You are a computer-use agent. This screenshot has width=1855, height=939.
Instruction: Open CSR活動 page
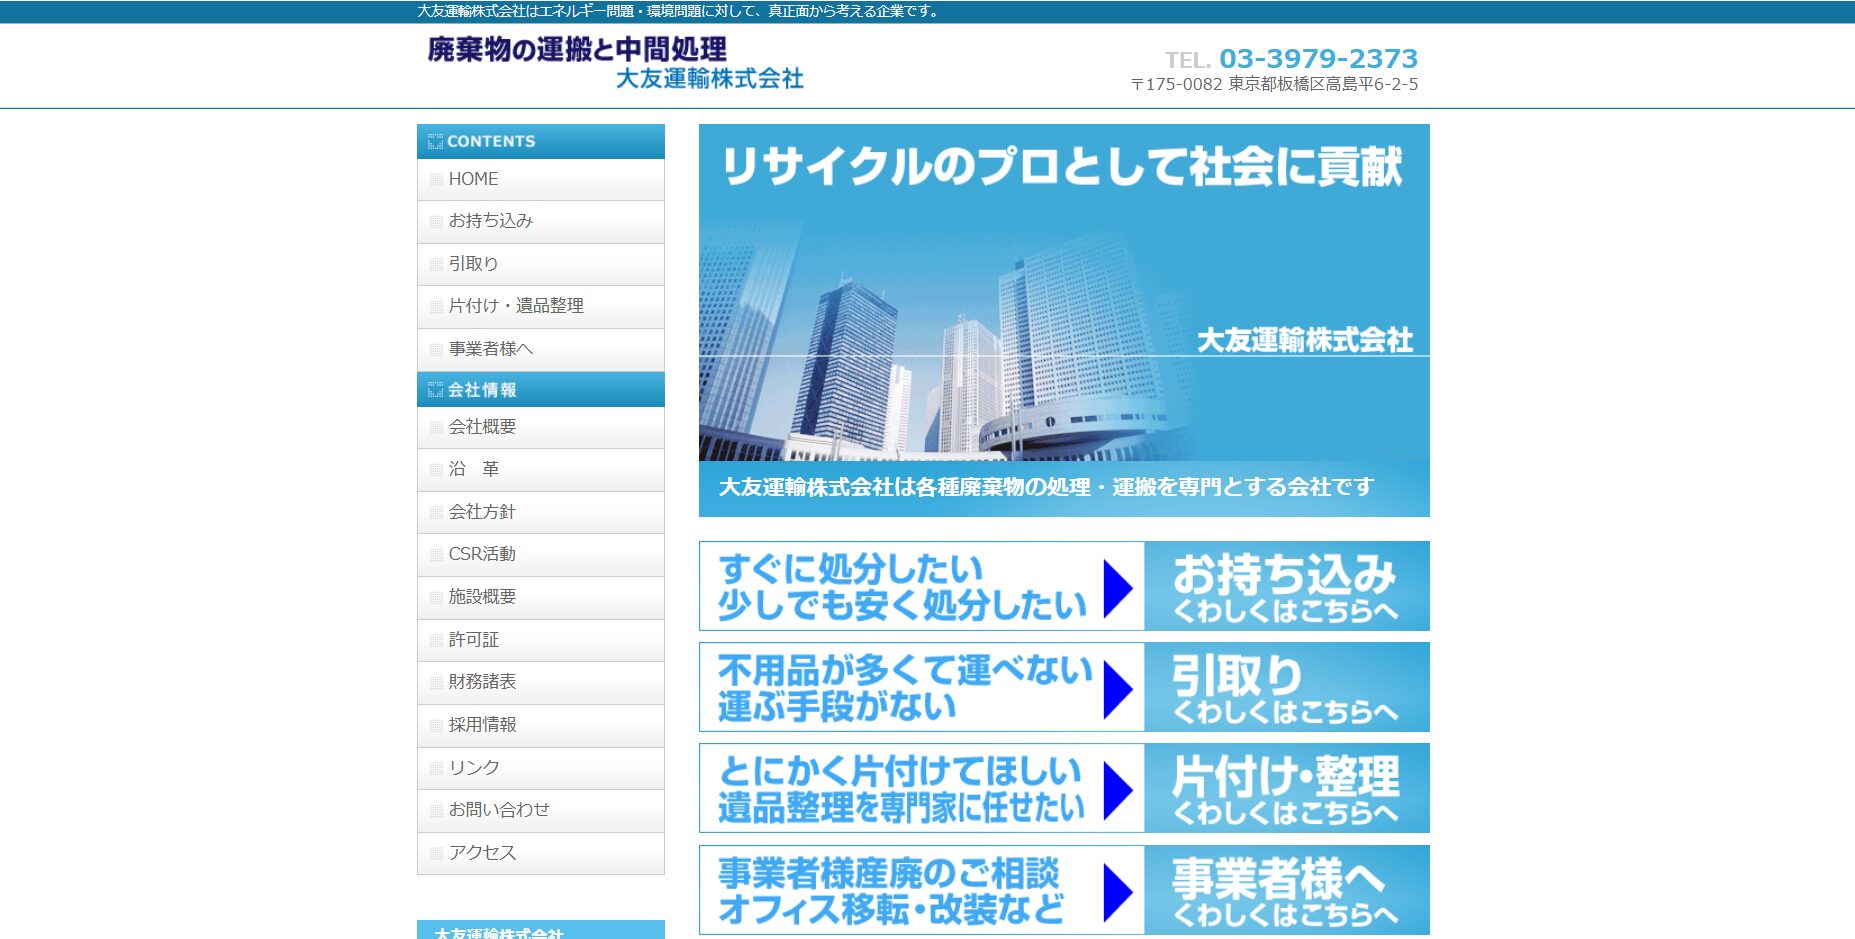point(482,554)
